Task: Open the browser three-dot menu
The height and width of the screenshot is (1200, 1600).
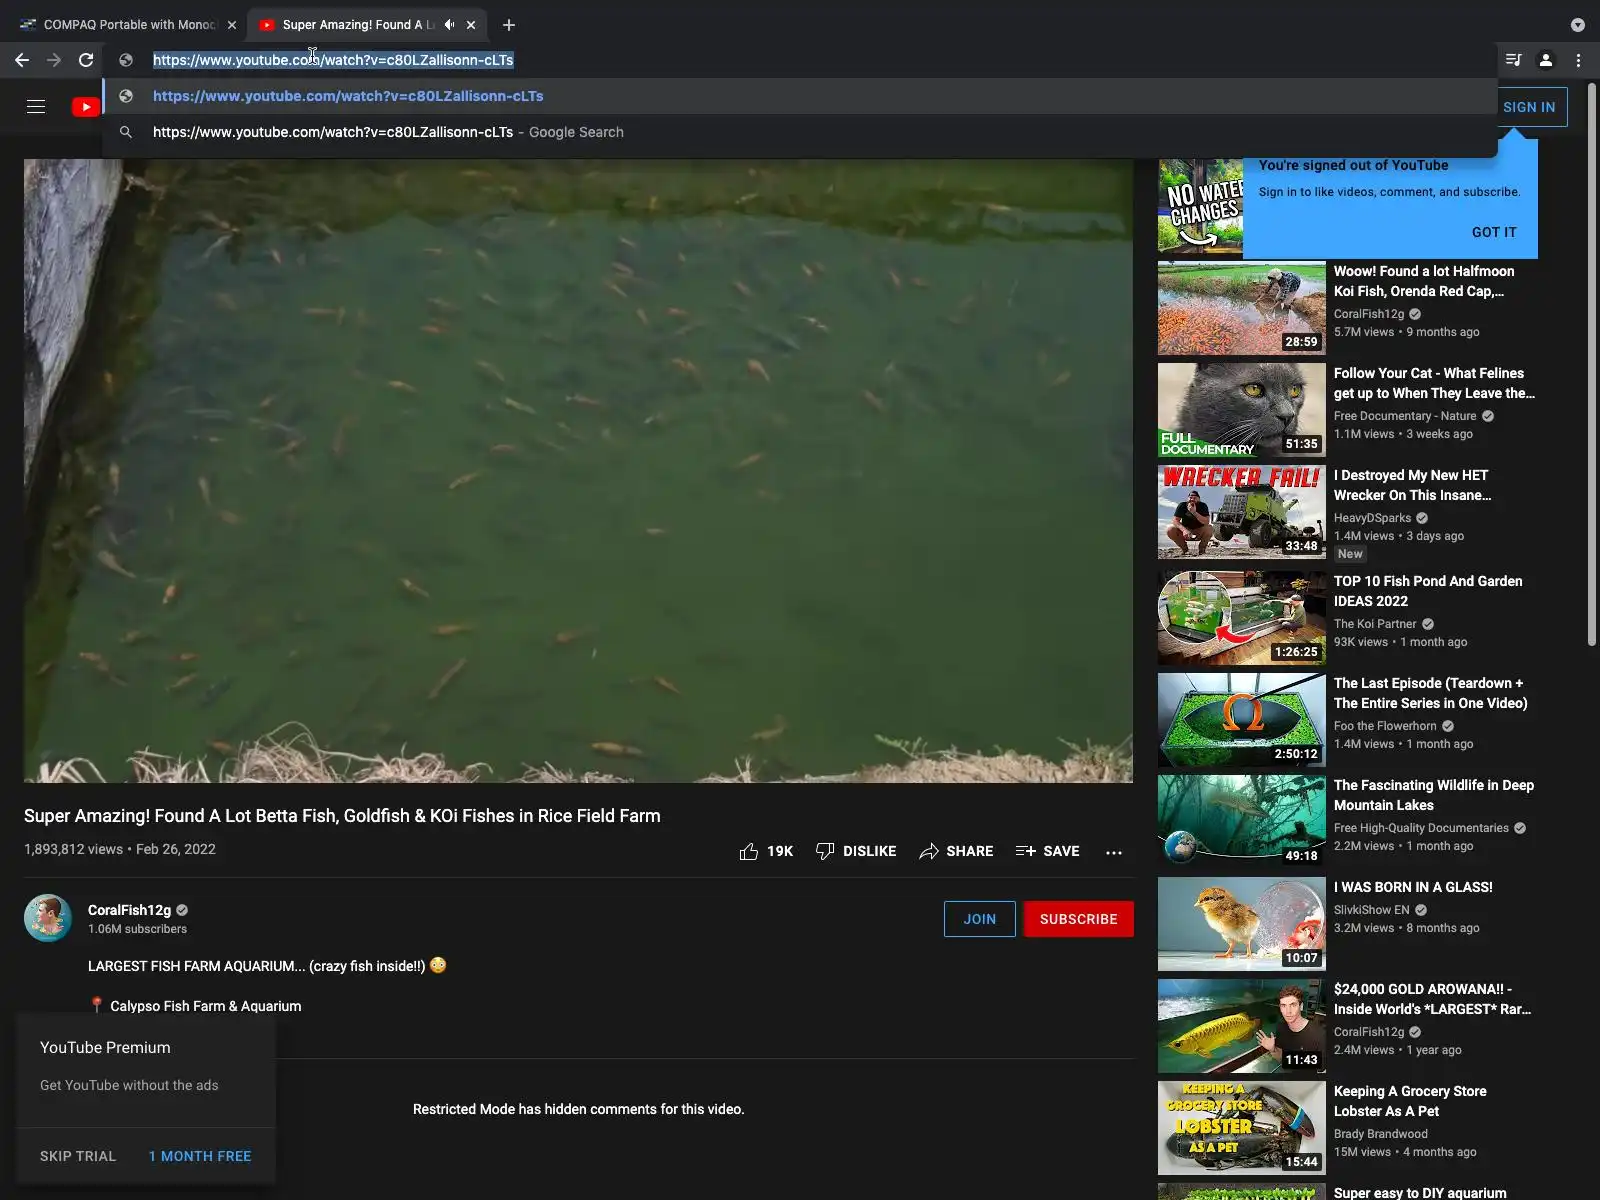Action: point(1578,60)
